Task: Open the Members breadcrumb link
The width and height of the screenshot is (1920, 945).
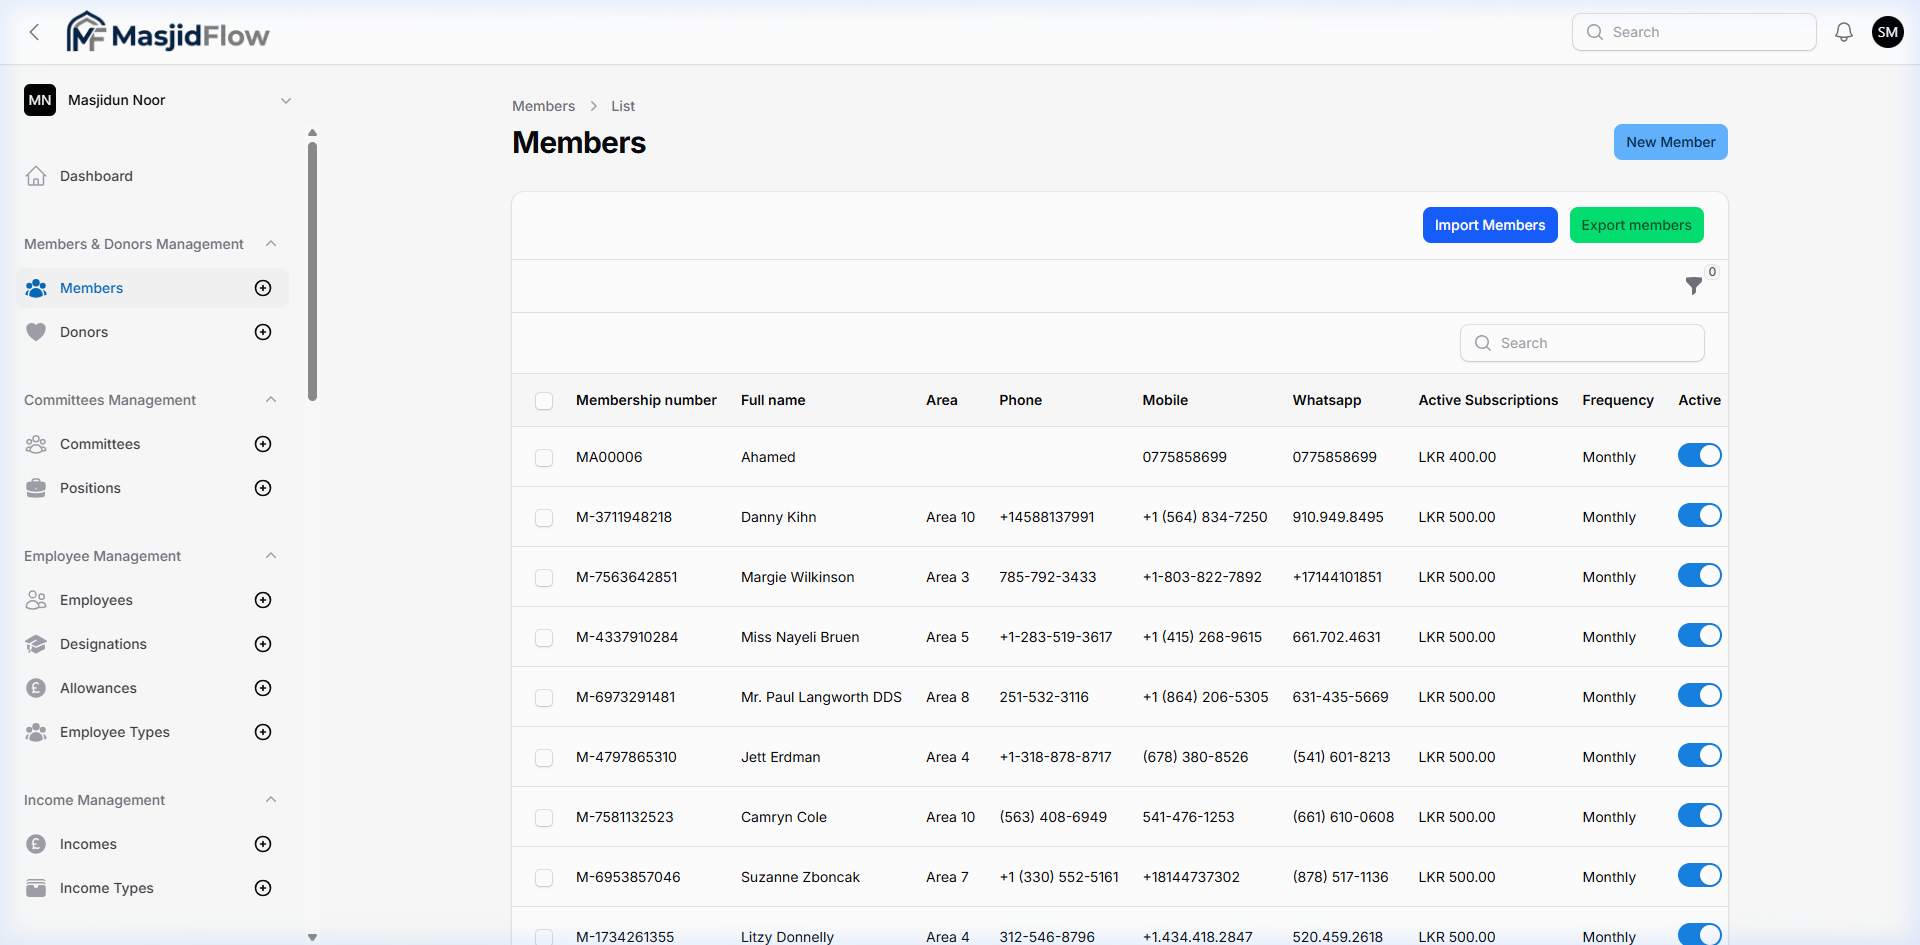Action: click(x=543, y=106)
